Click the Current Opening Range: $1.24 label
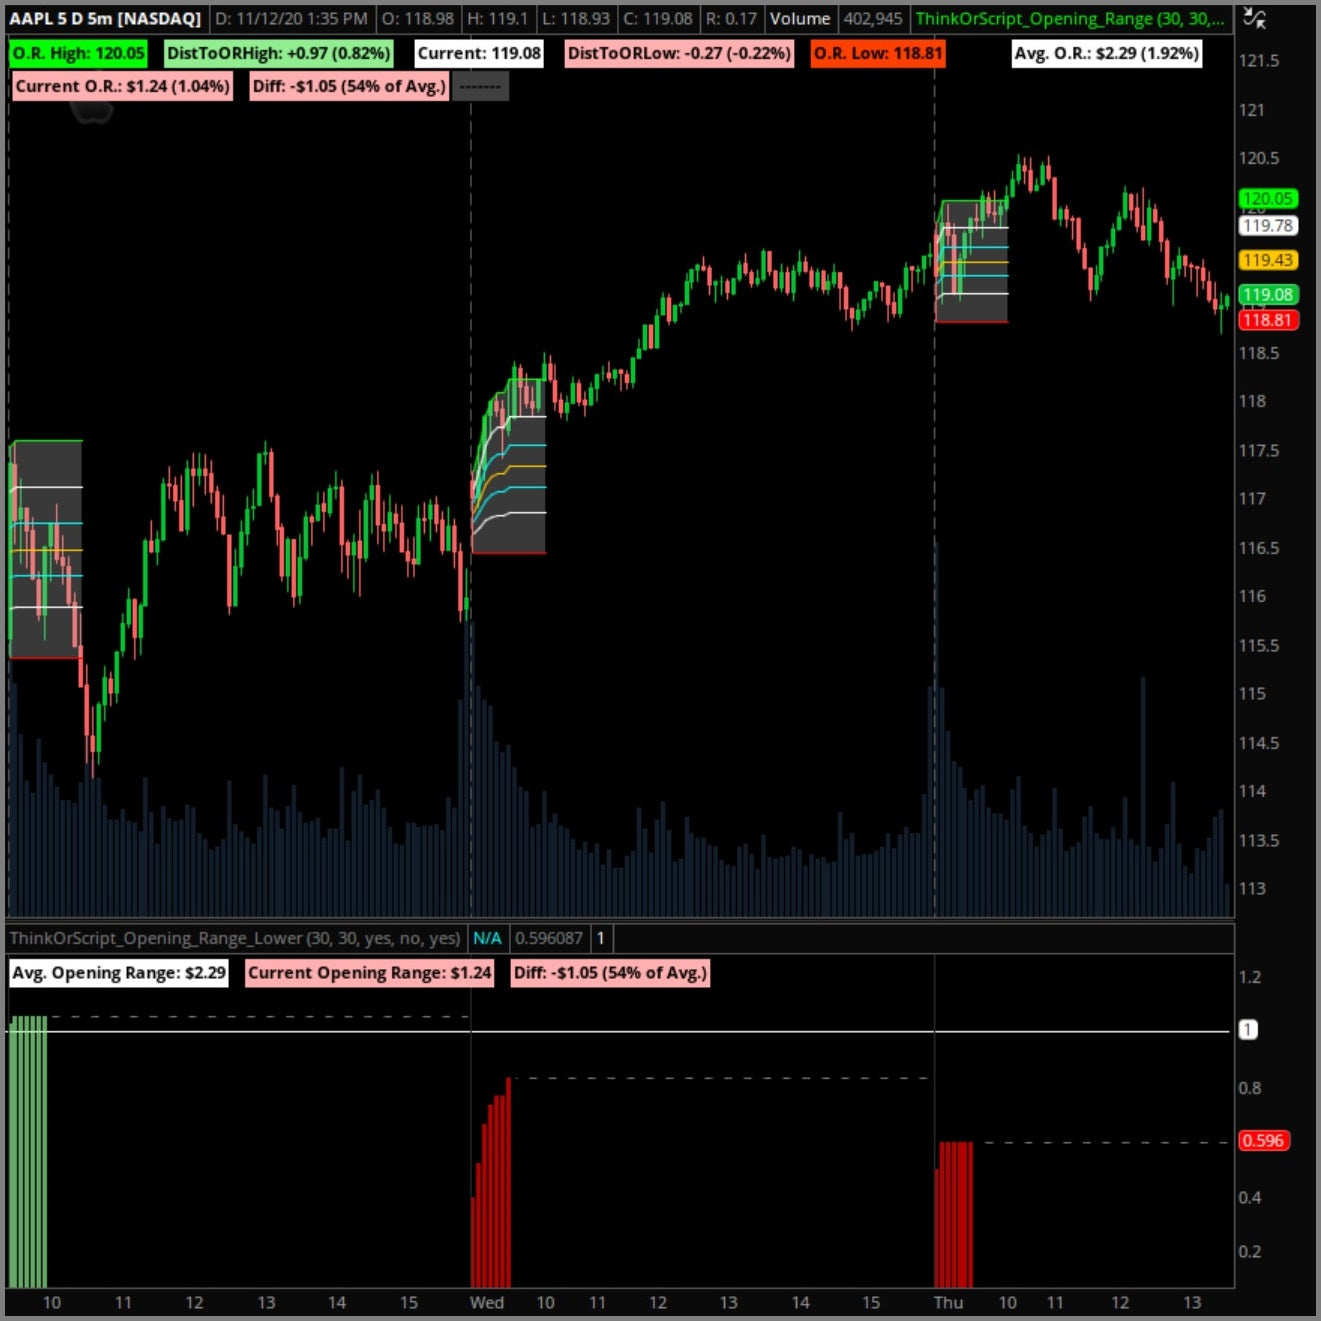This screenshot has width=1321, height=1321. click(x=370, y=973)
